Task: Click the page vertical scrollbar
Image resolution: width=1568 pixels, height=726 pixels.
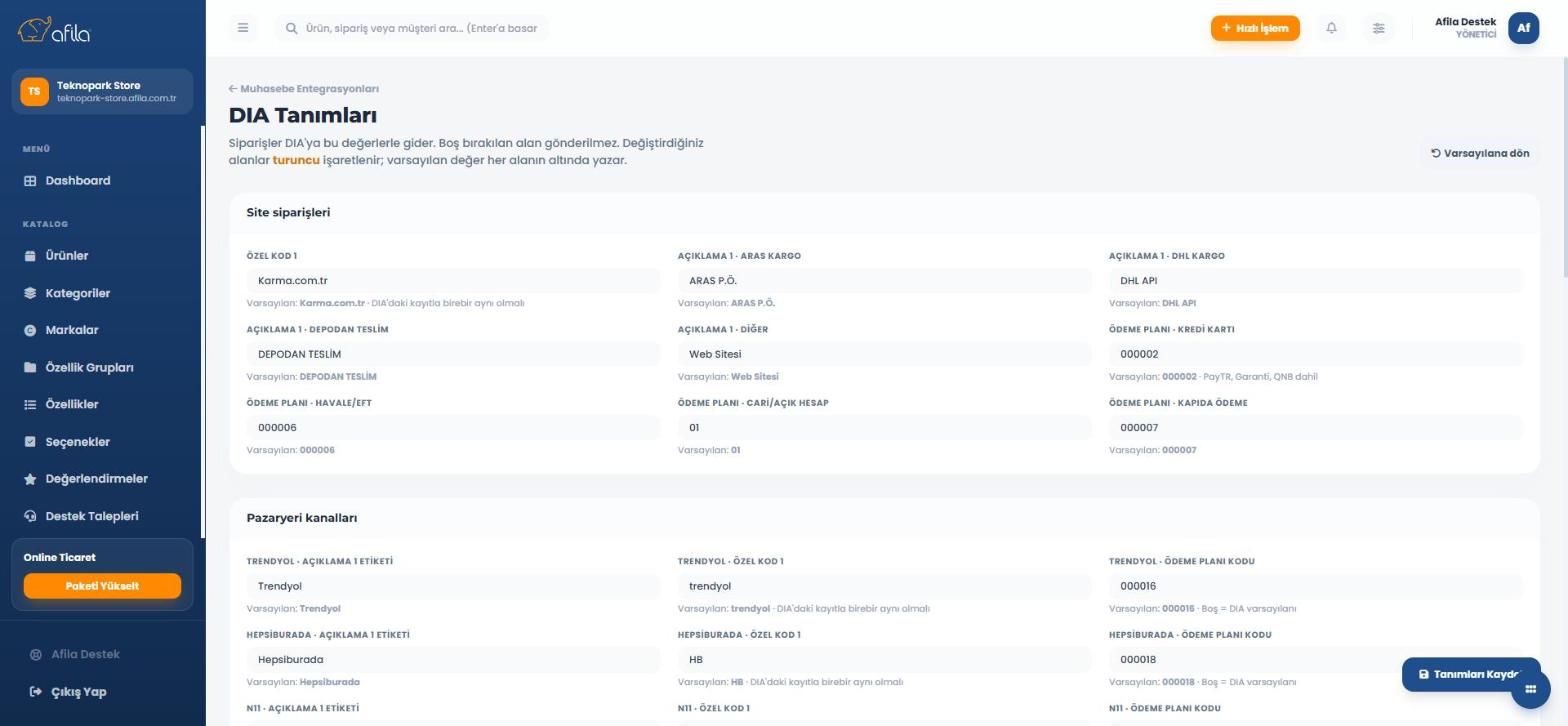Action: tap(1565, 168)
